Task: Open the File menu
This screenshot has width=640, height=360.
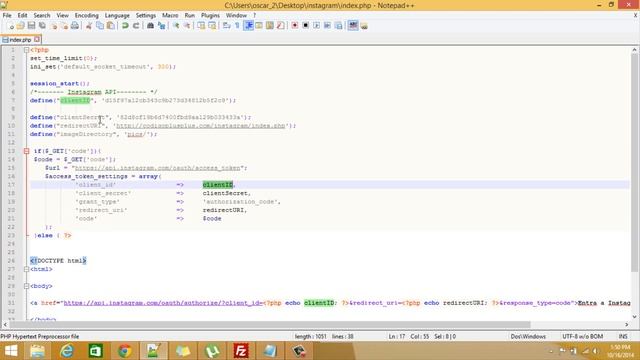Action: coord(7,16)
